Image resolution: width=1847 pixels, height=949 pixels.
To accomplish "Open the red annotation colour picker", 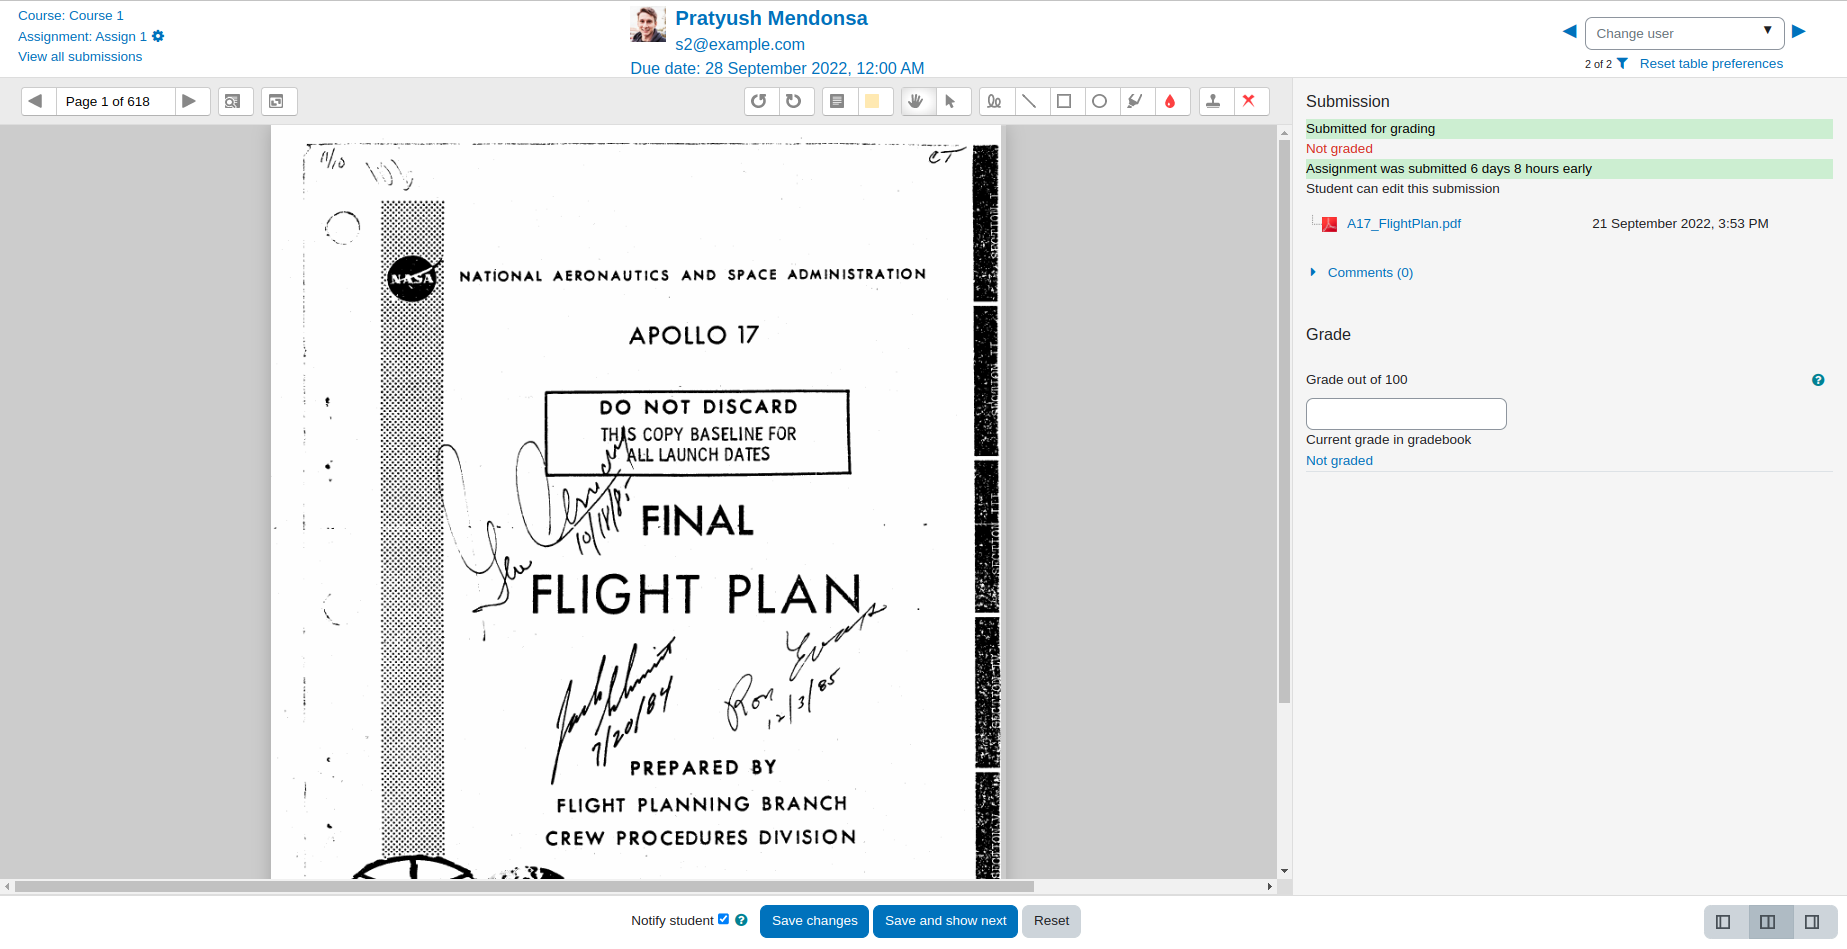I will point(1171,101).
